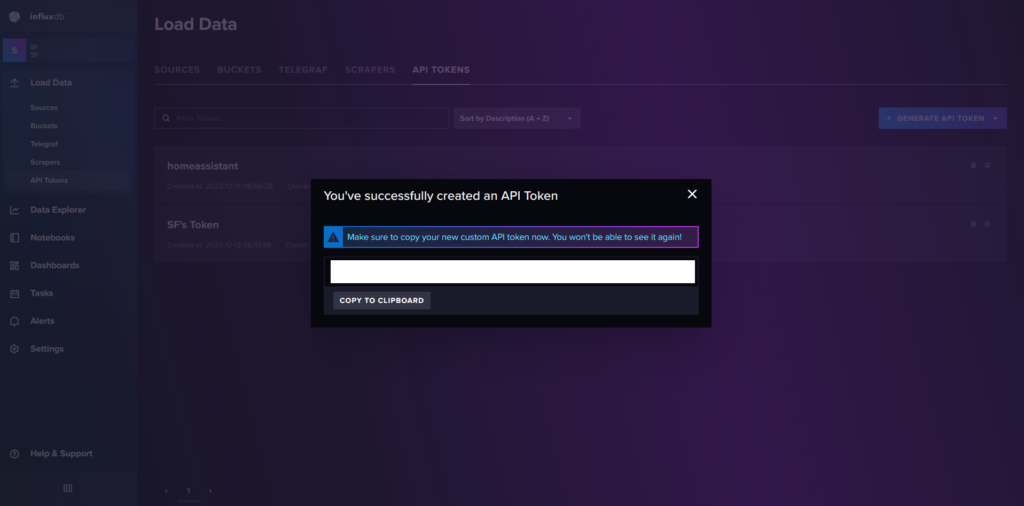Click the copy-your-token warning message

[514, 237]
